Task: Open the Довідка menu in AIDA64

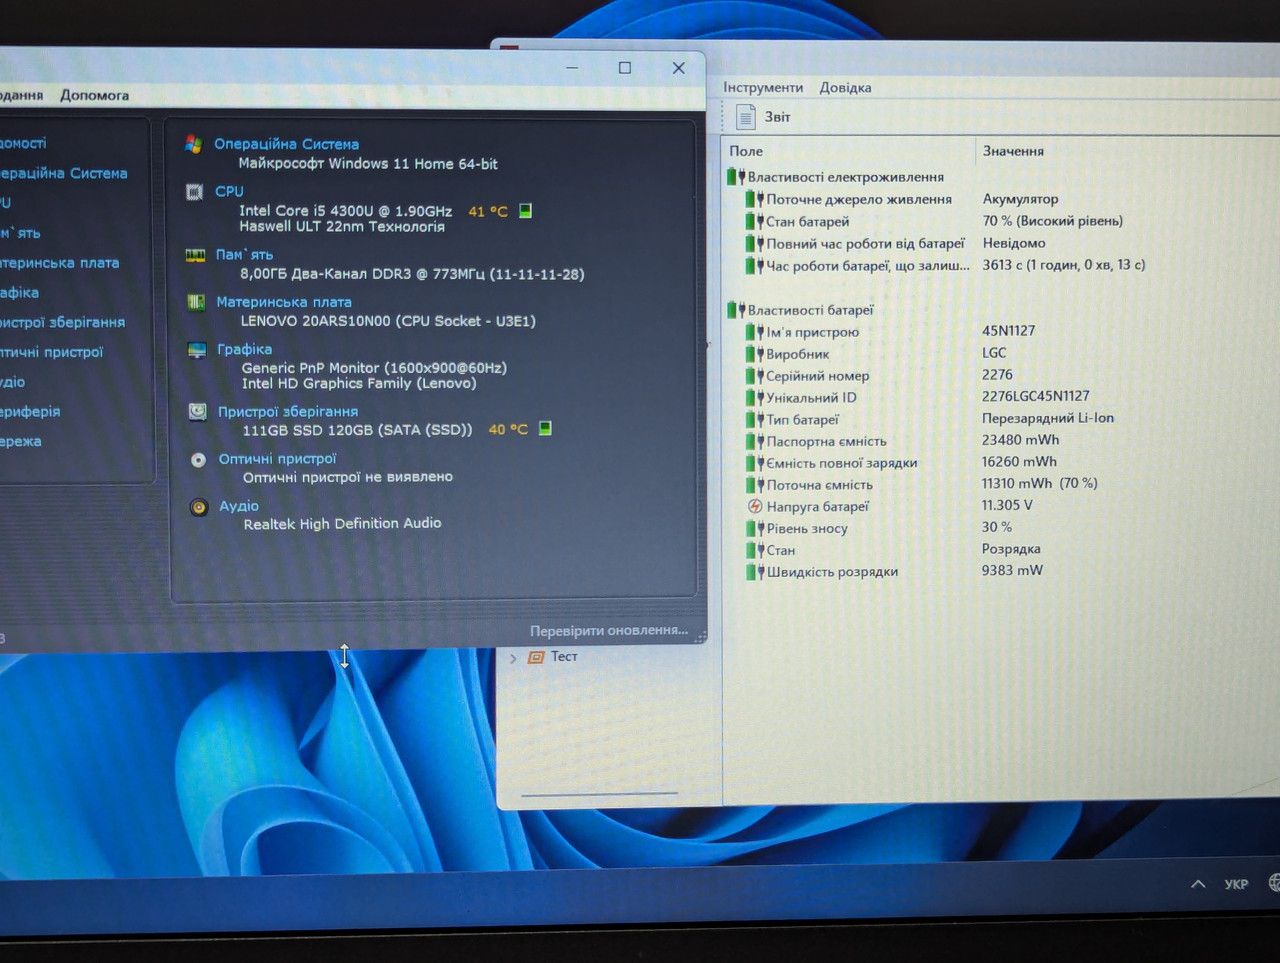Action: pos(845,87)
